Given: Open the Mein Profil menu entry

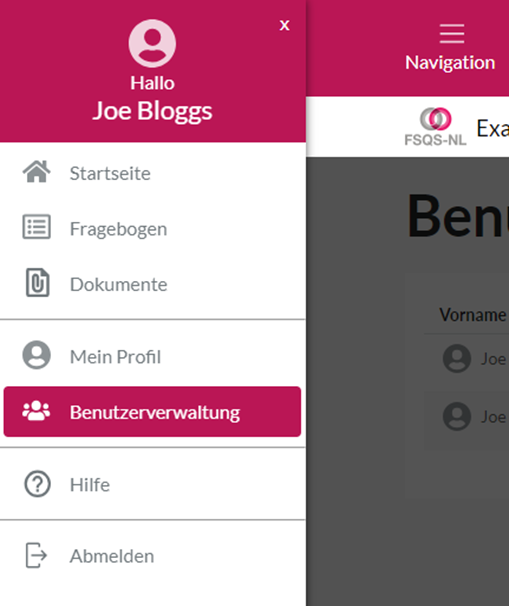Looking at the screenshot, I should pyautogui.click(x=152, y=356).
